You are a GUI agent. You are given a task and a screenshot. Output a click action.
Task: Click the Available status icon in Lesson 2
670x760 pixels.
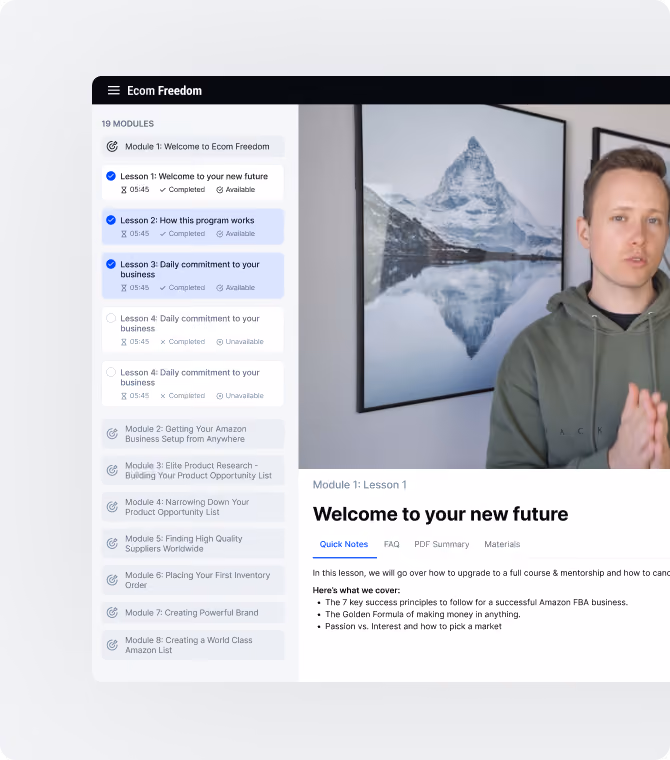220,234
